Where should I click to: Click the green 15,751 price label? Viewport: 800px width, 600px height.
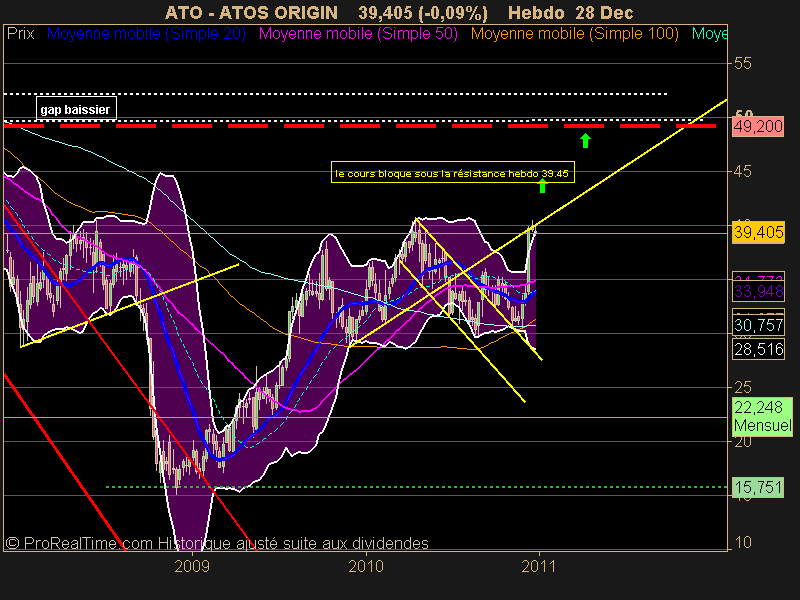tap(758, 487)
